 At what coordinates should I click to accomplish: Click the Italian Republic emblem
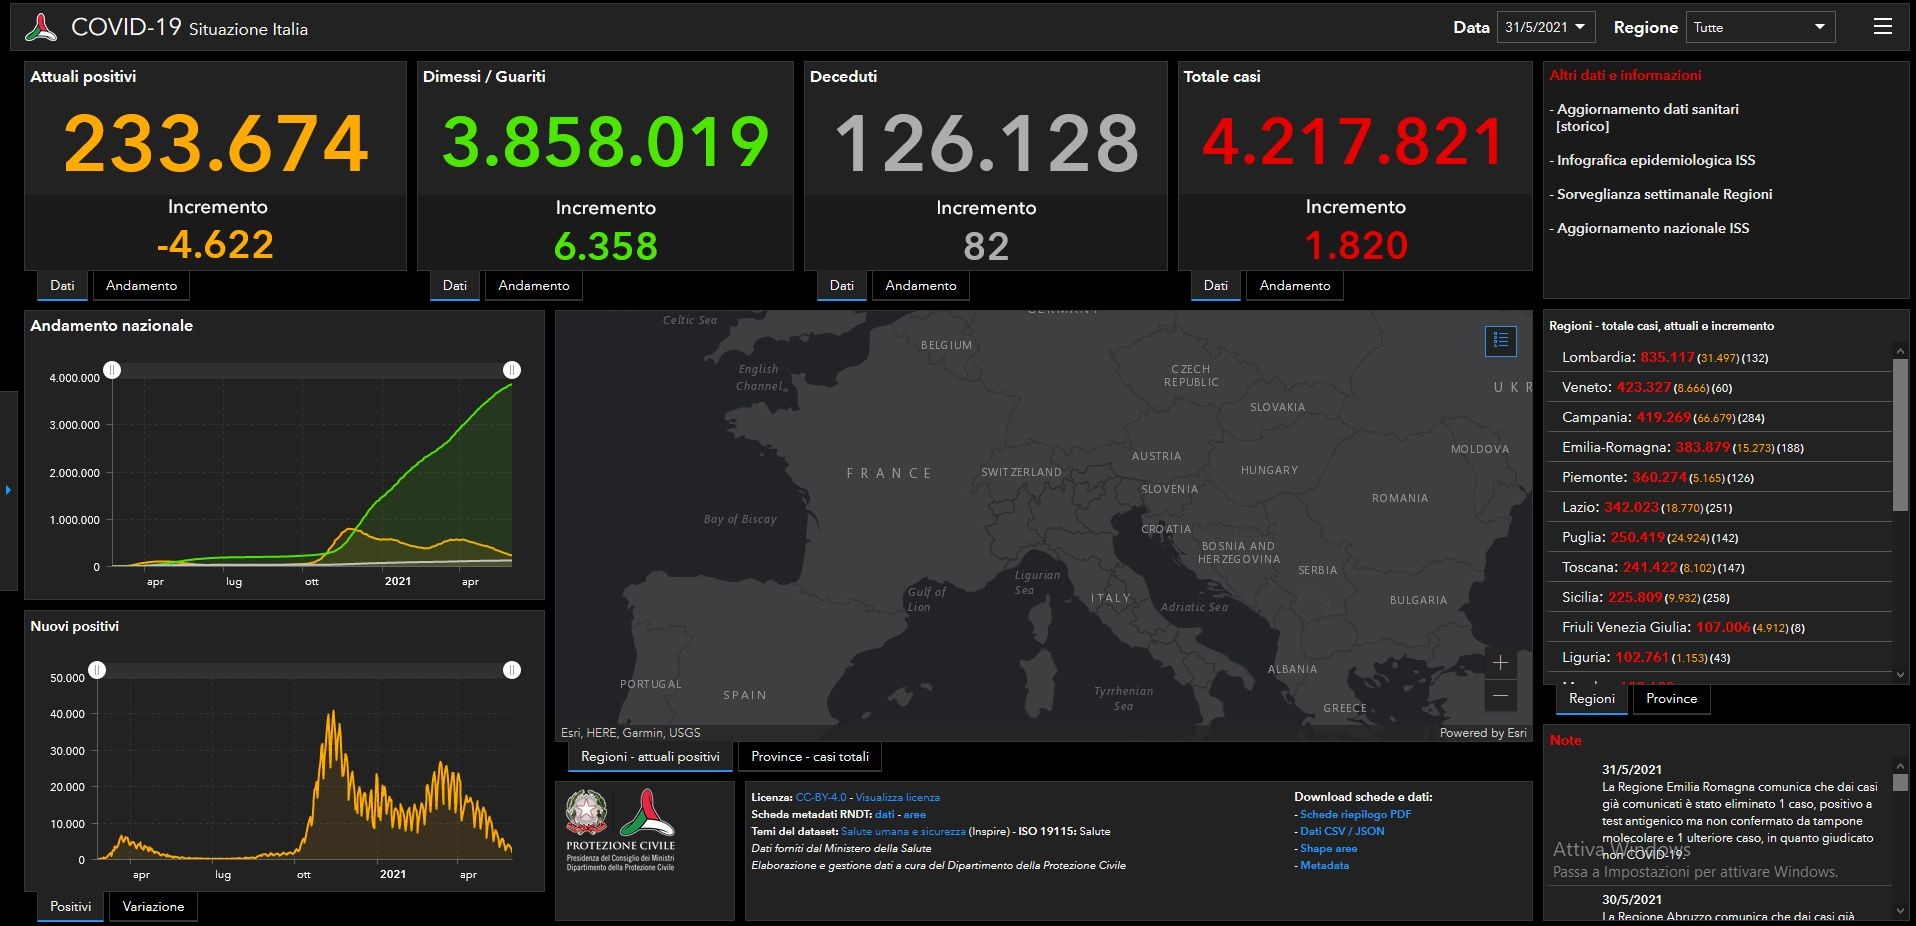point(586,812)
